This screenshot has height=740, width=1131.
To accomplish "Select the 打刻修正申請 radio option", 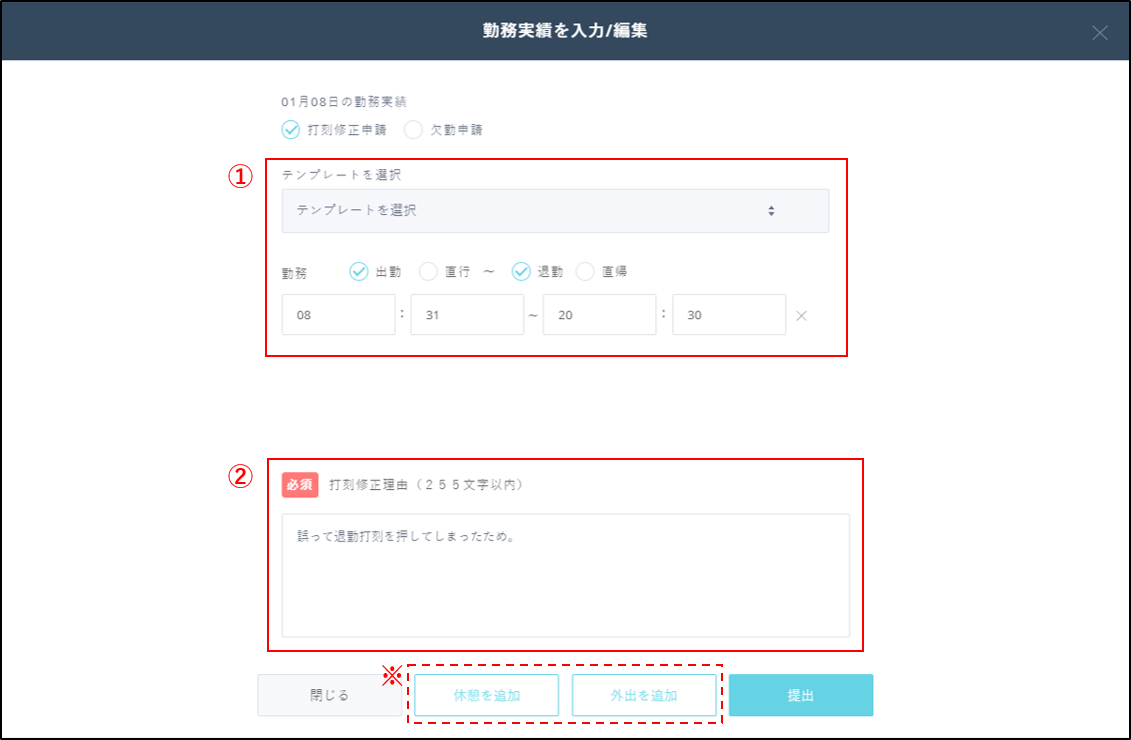I will [291, 130].
